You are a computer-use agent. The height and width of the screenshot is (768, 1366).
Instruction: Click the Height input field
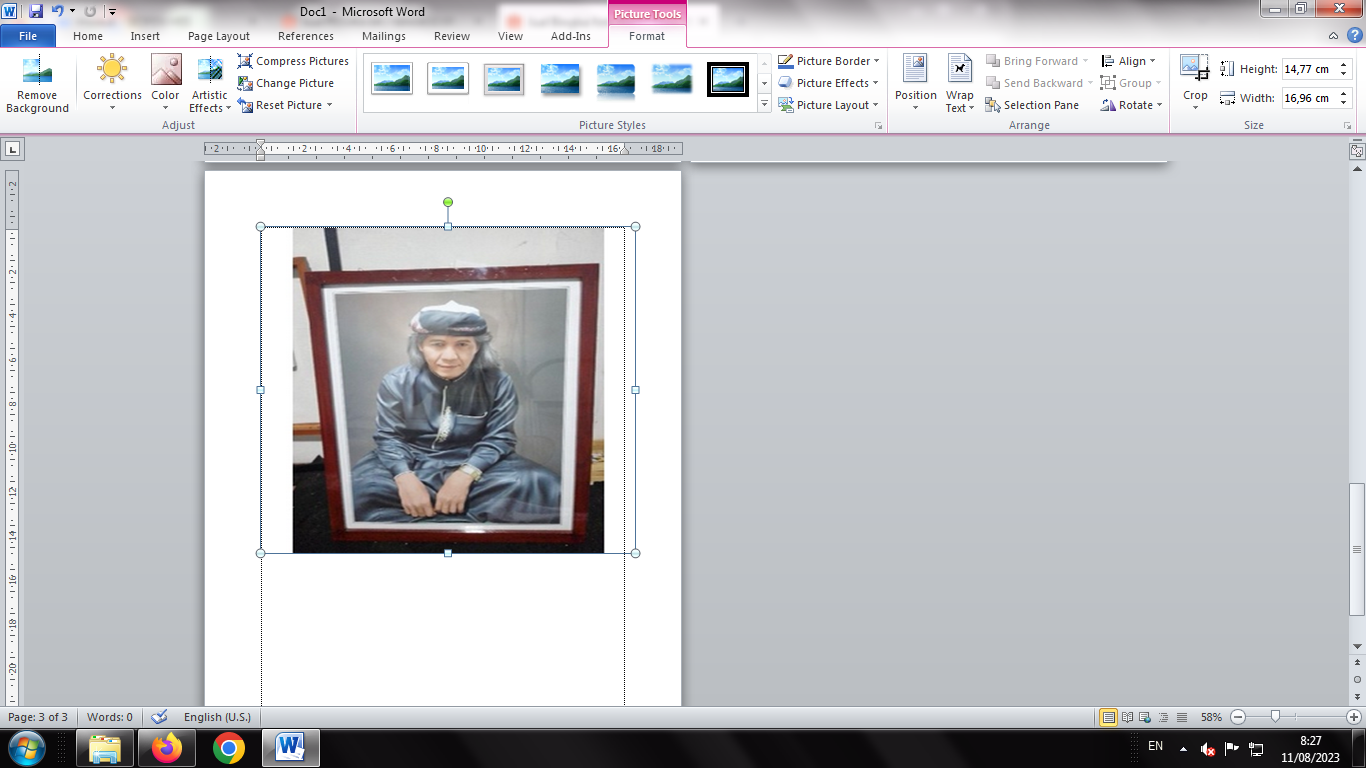(1307, 69)
